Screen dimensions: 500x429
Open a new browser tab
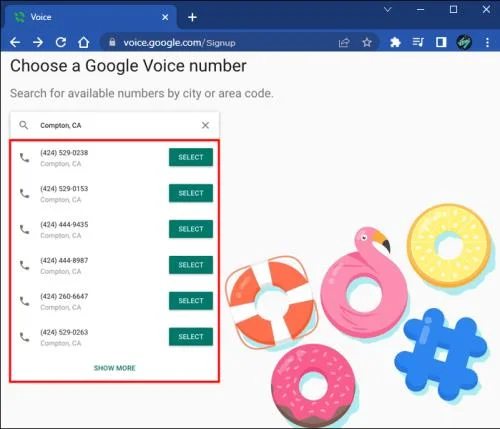click(192, 17)
